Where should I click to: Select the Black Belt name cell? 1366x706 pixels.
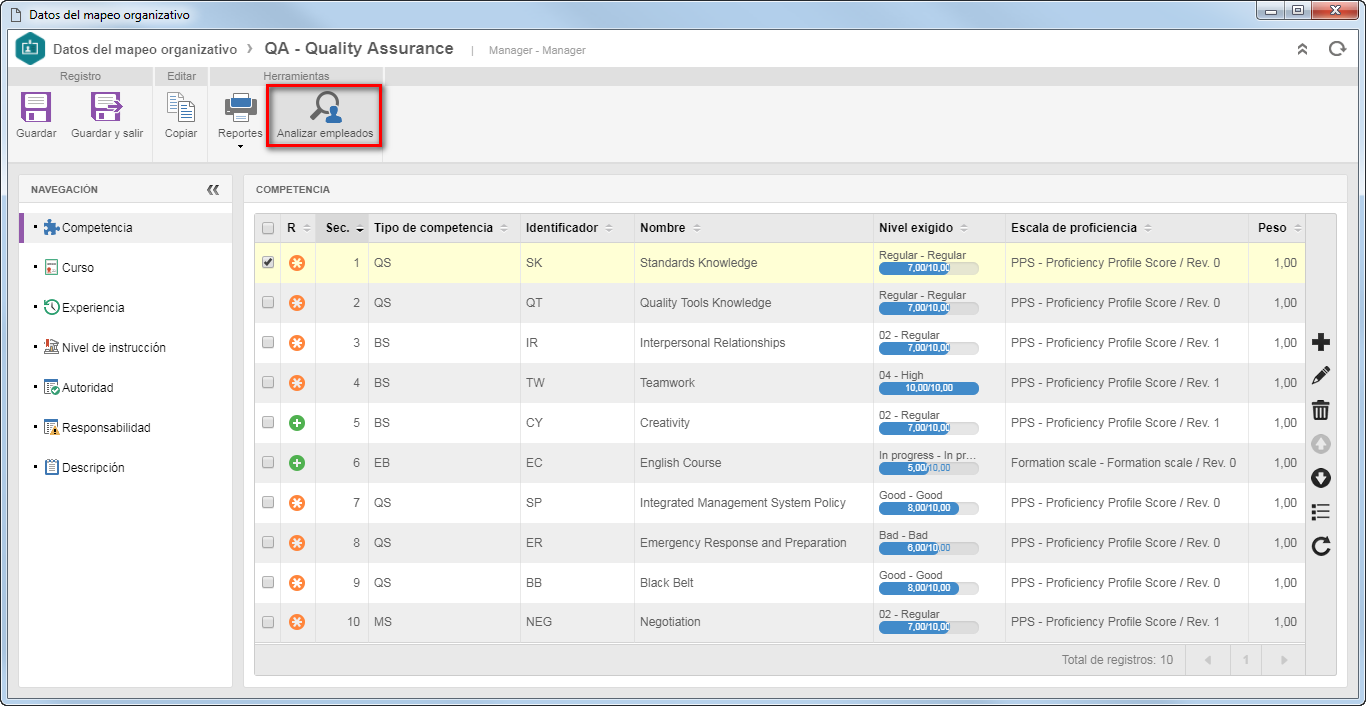point(754,583)
